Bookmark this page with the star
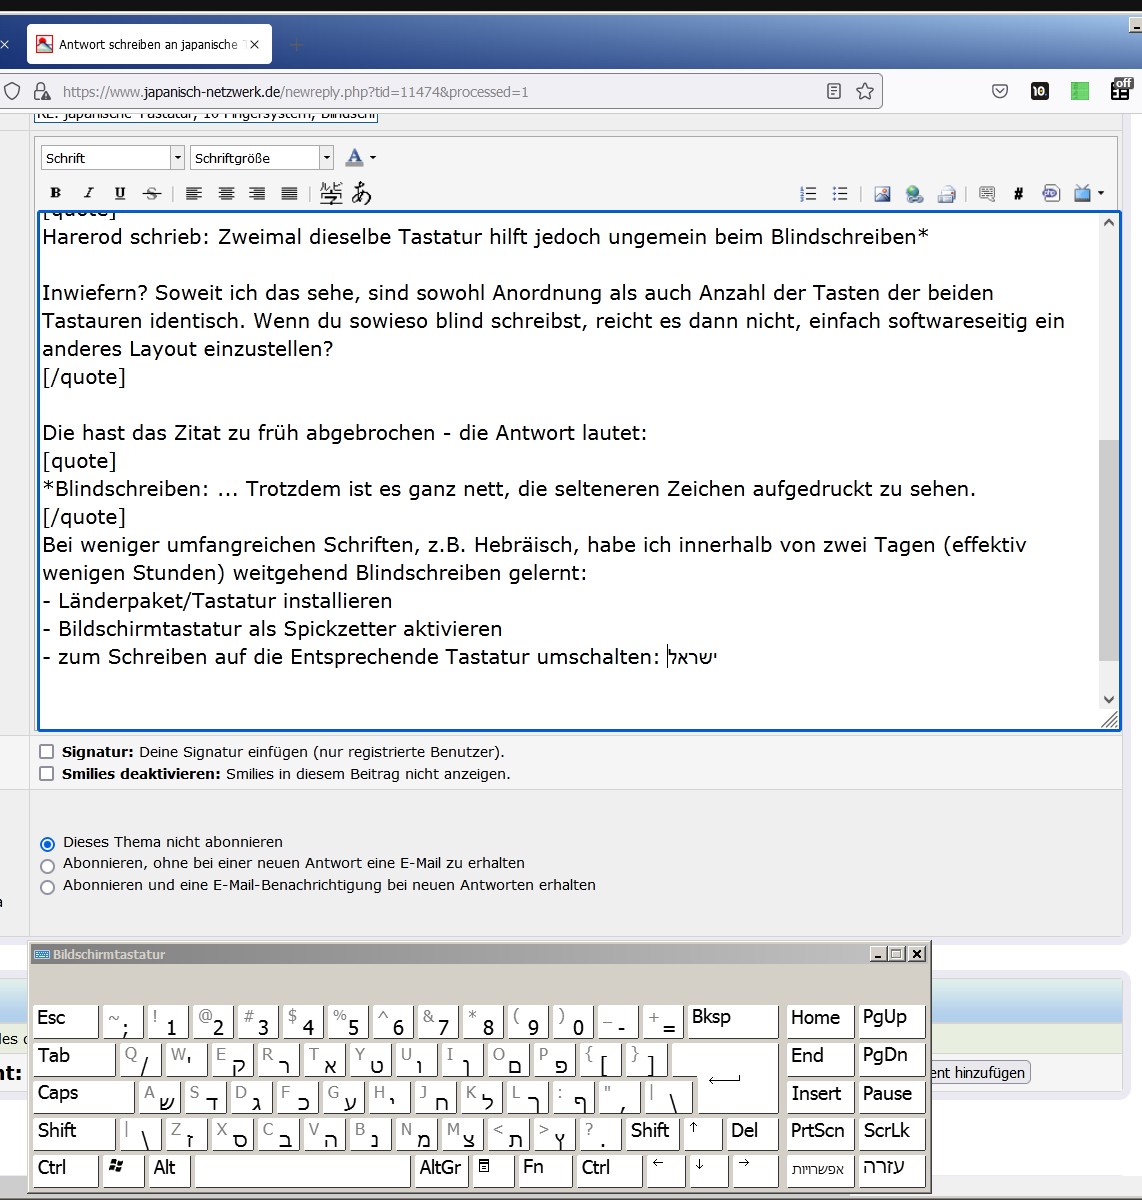Viewport: 1142px width, 1200px height. 865,91
